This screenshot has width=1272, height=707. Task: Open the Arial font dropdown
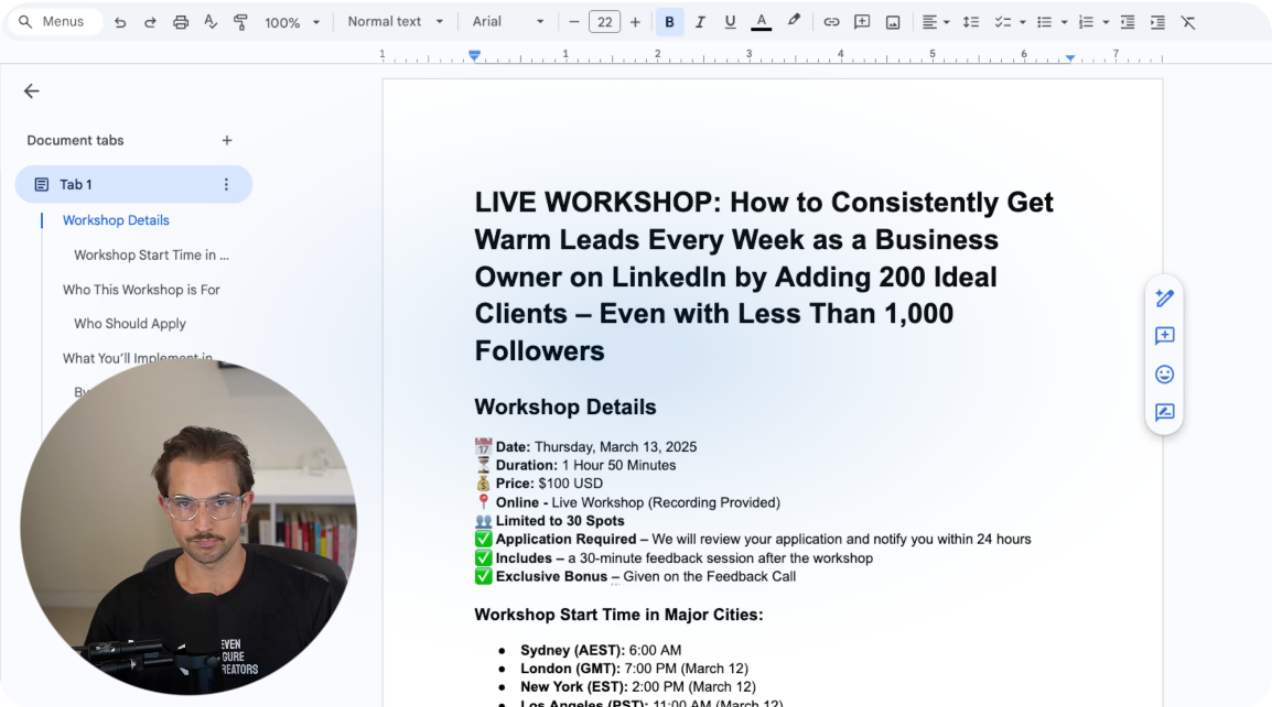click(x=508, y=22)
